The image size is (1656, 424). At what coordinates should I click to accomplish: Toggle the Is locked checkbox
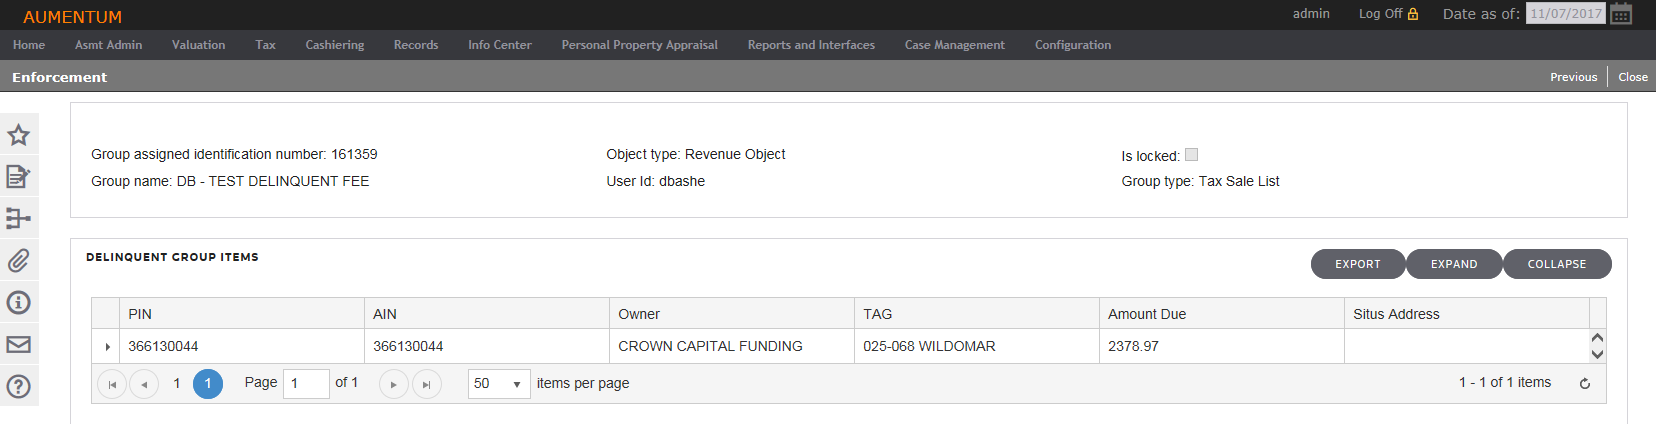point(1191,155)
